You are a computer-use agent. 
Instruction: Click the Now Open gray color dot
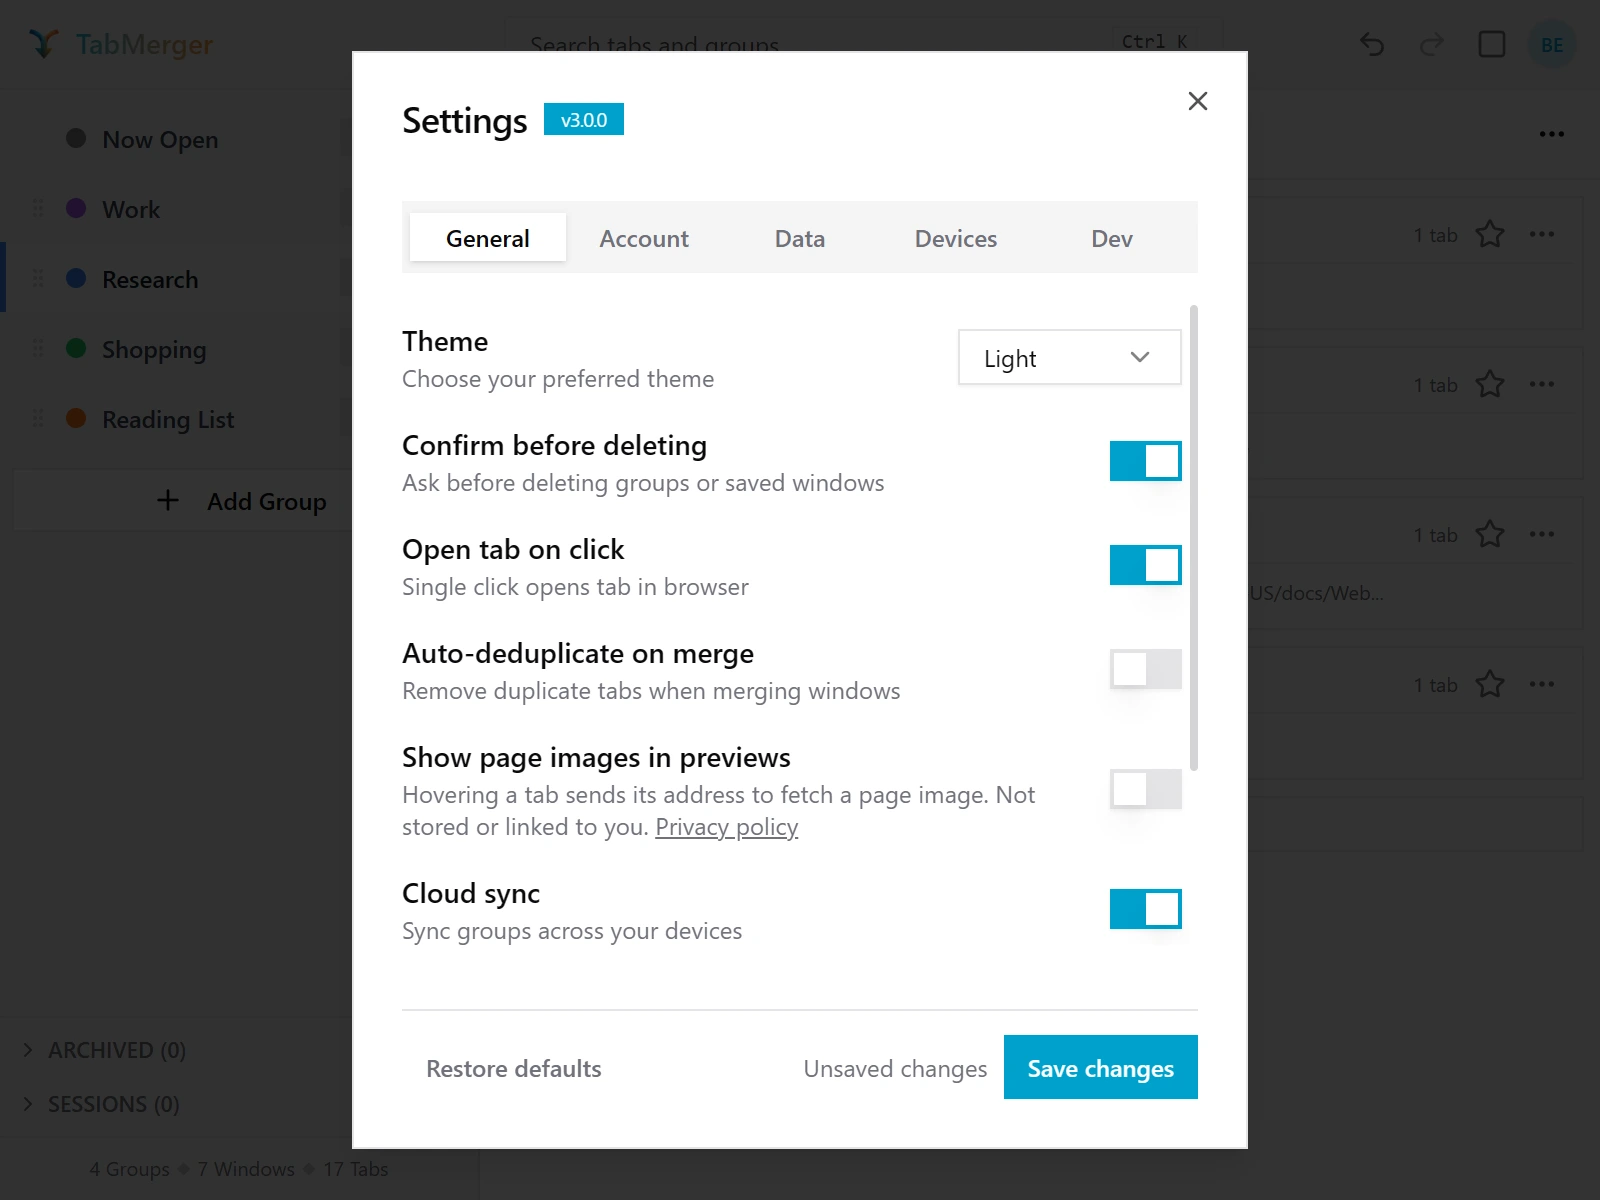pos(76,138)
